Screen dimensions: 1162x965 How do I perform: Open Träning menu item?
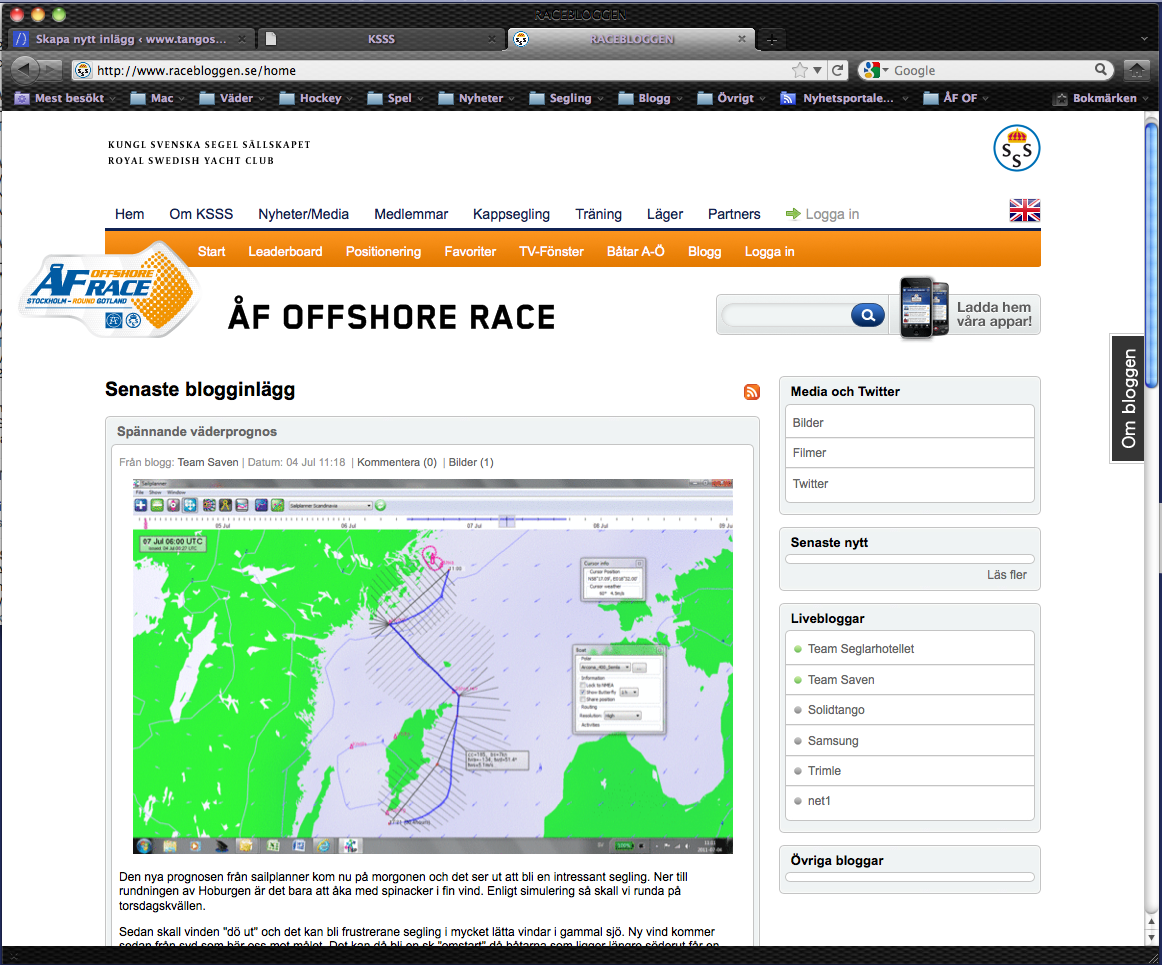pos(598,214)
